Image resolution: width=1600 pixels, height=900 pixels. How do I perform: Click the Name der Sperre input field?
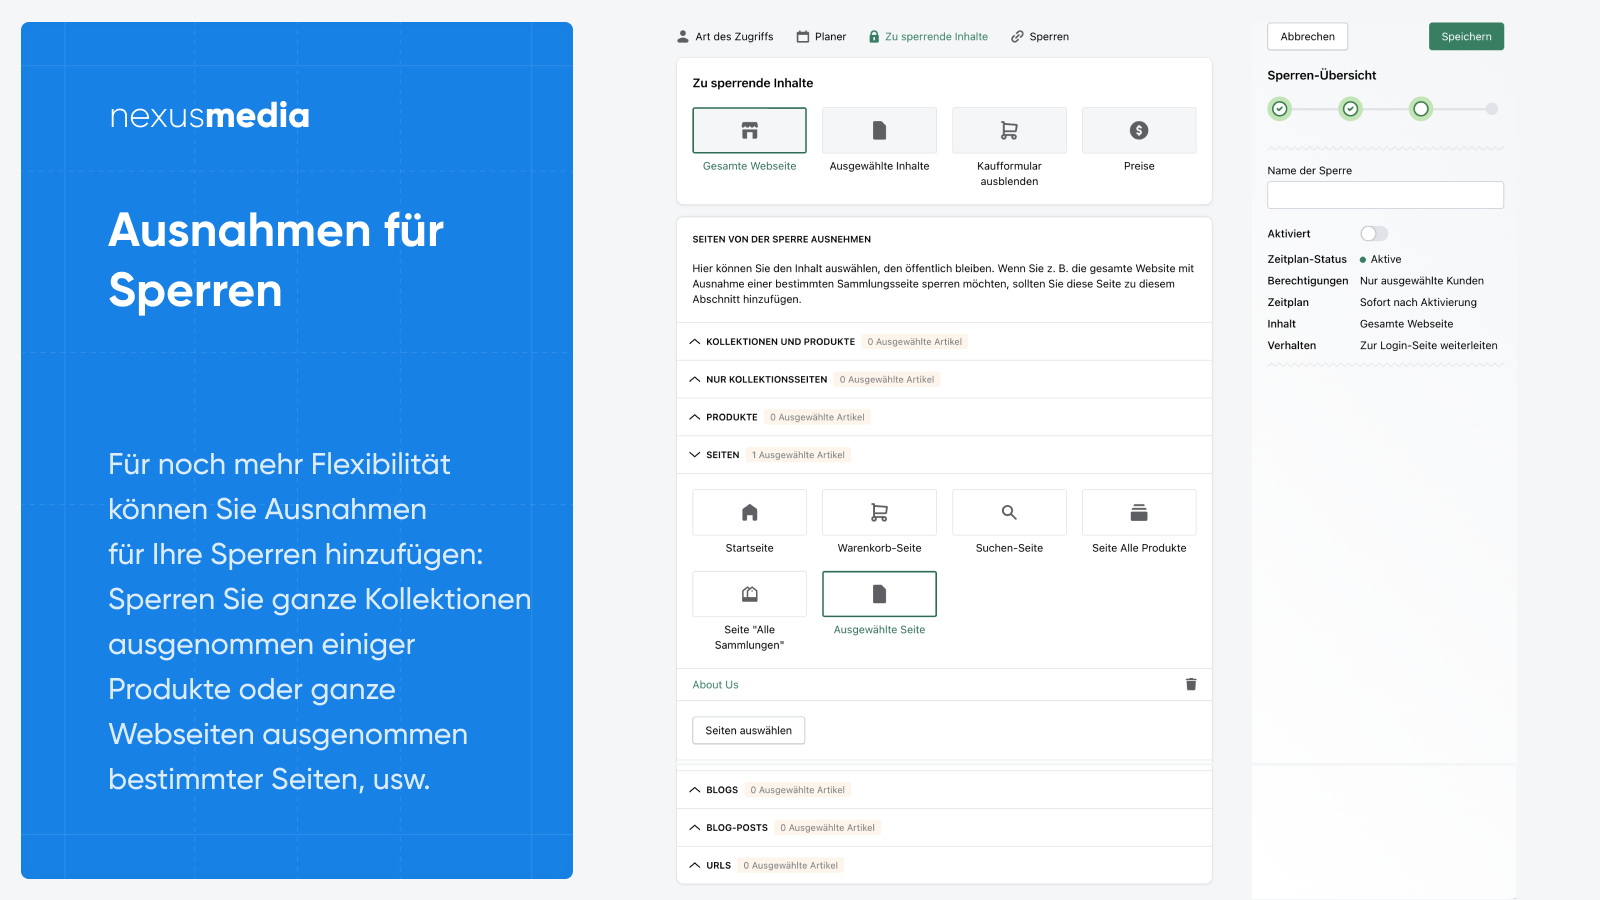pos(1385,195)
